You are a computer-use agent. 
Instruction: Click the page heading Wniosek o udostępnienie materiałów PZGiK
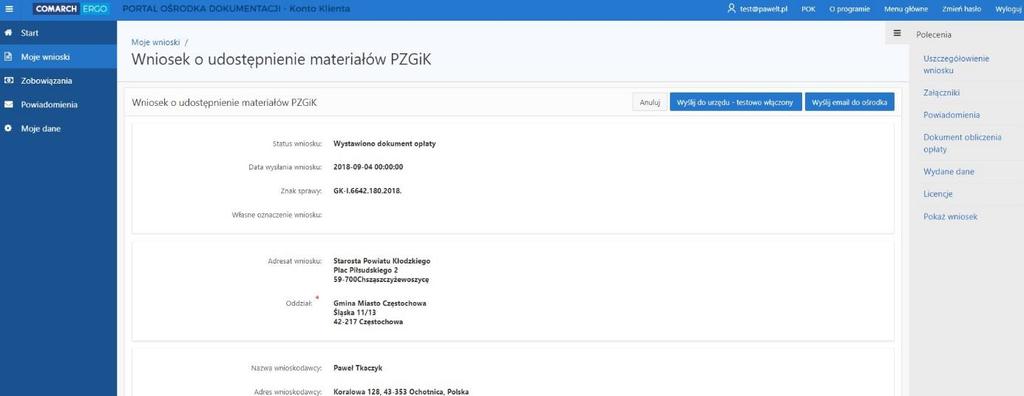[x=281, y=59]
